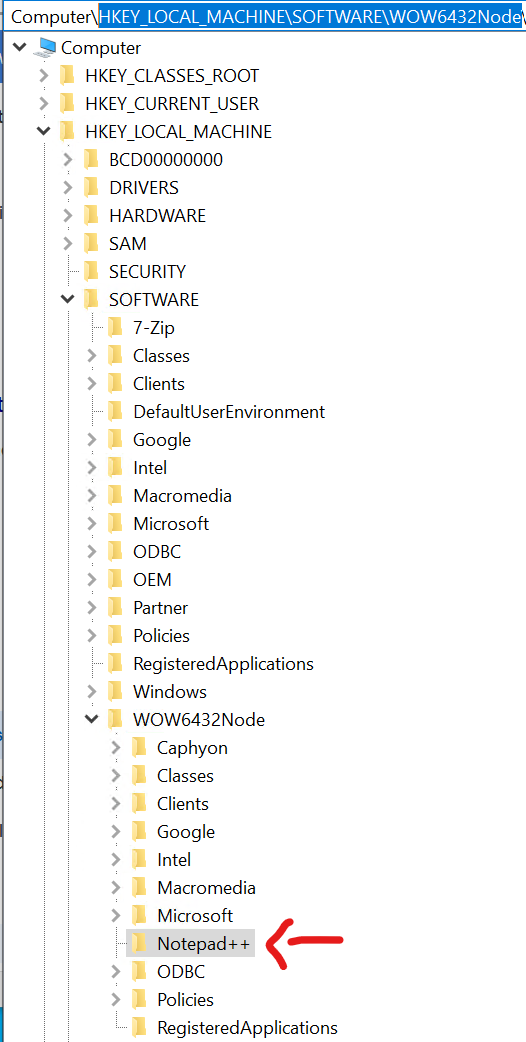The width and height of the screenshot is (526, 1042).
Task: Select Microsoft label directly under SOFTWARE
Action: coord(171,524)
